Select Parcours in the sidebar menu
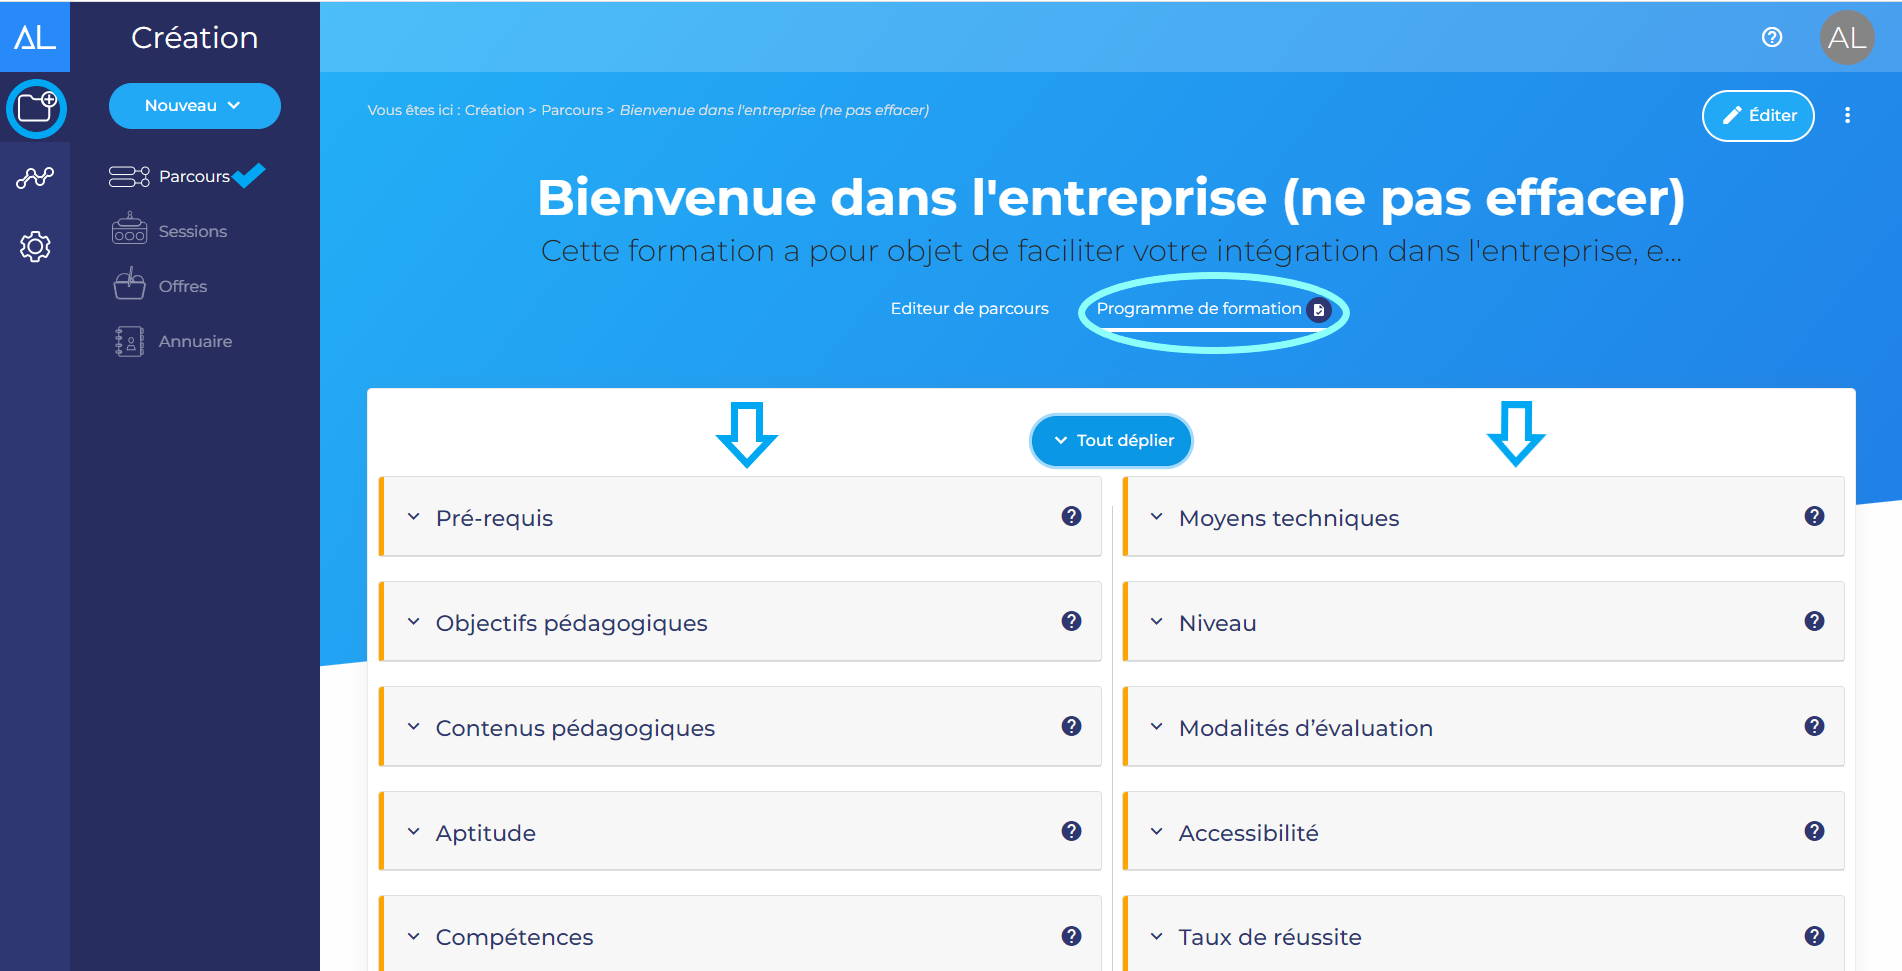The width and height of the screenshot is (1902, 971). tap(196, 176)
